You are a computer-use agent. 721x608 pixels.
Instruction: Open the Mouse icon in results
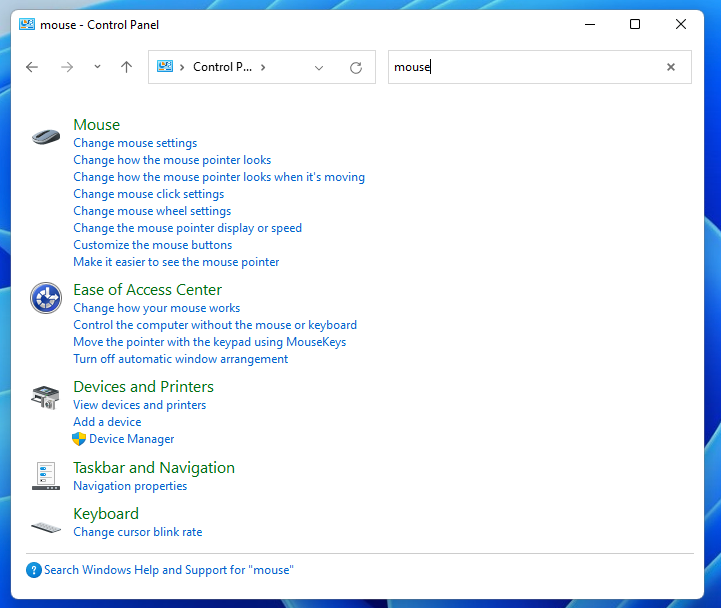[x=46, y=137]
